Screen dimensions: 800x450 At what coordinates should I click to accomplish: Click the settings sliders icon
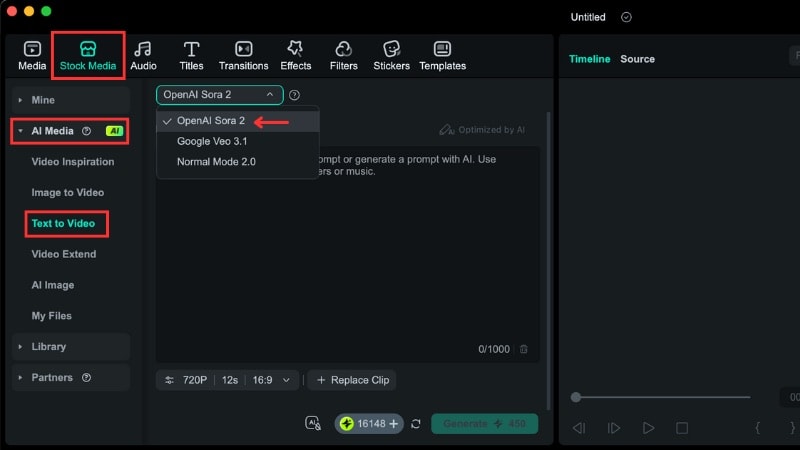169,380
